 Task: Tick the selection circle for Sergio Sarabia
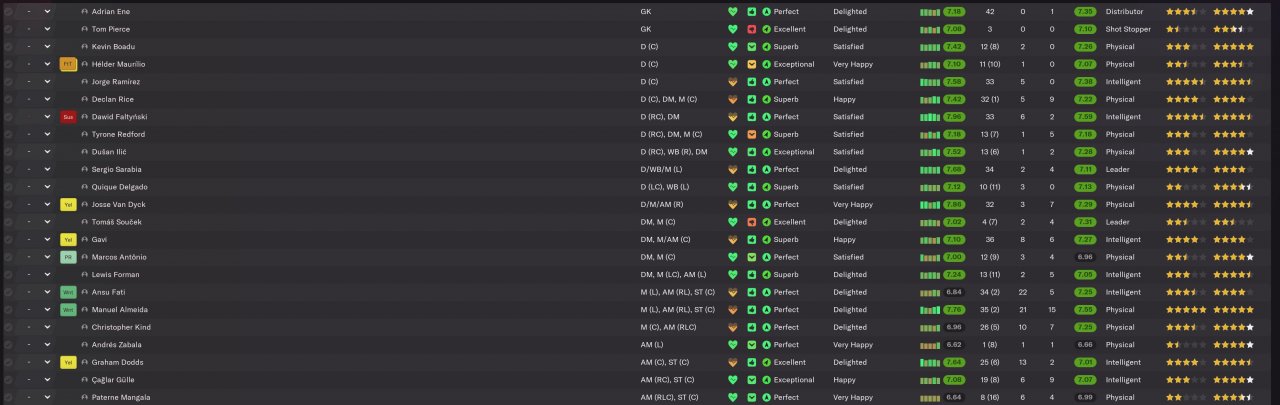[8, 169]
